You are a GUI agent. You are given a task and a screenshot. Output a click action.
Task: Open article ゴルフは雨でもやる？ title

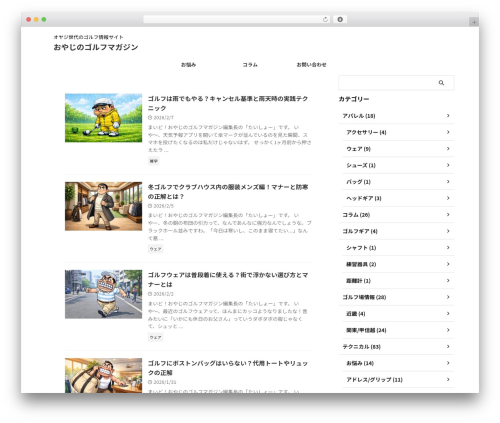(228, 103)
